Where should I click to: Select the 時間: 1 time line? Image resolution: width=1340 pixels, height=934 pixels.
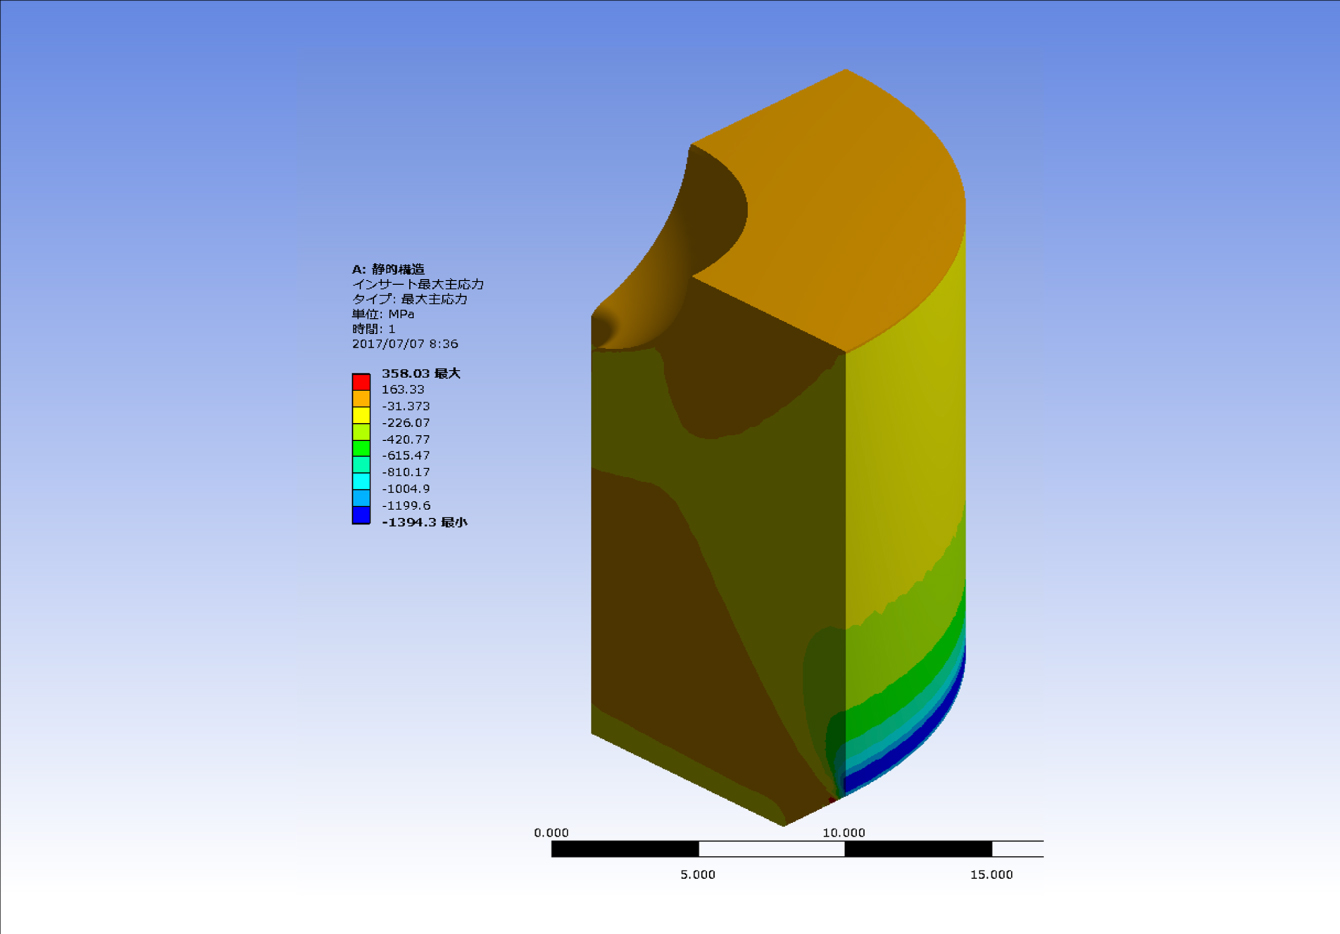click(x=374, y=329)
